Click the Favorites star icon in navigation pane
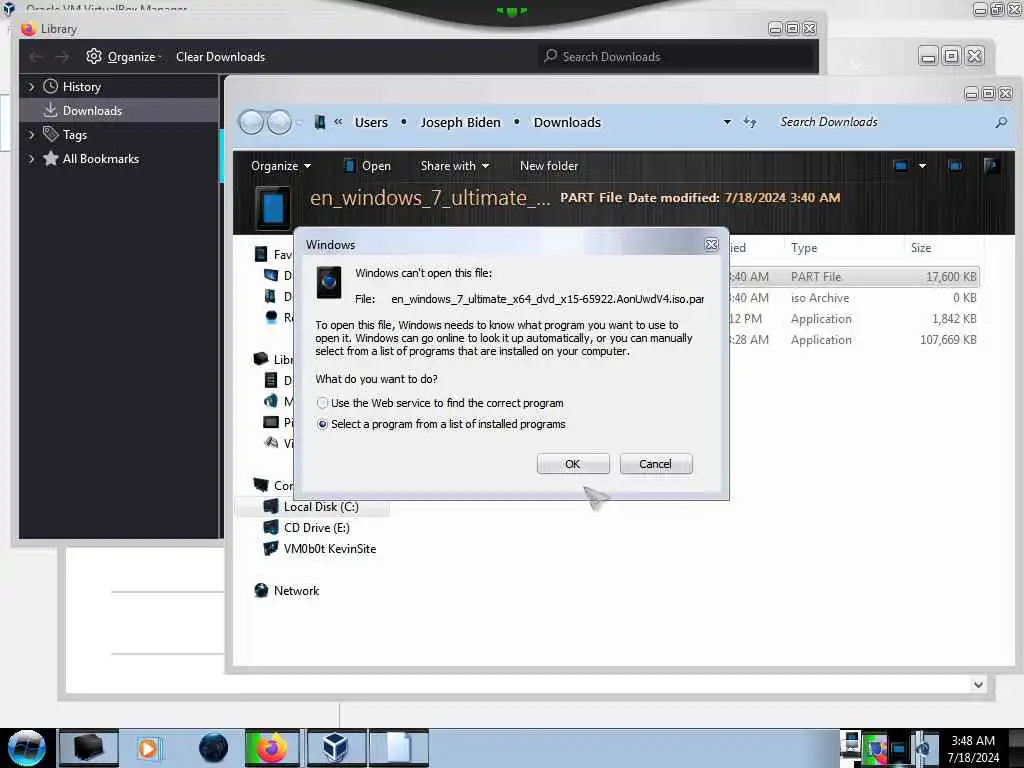The width and height of the screenshot is (1024, 768). click(261, 254)
